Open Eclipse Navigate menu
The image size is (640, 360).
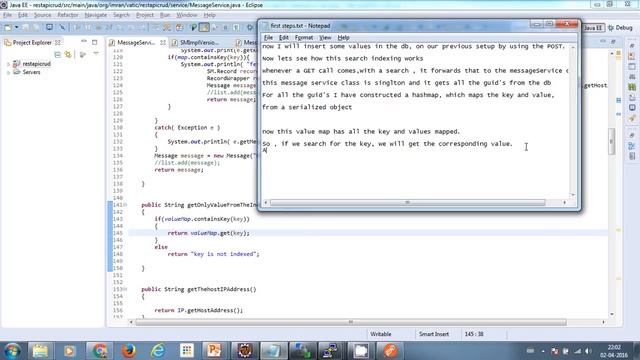click(x=96, y=15)
